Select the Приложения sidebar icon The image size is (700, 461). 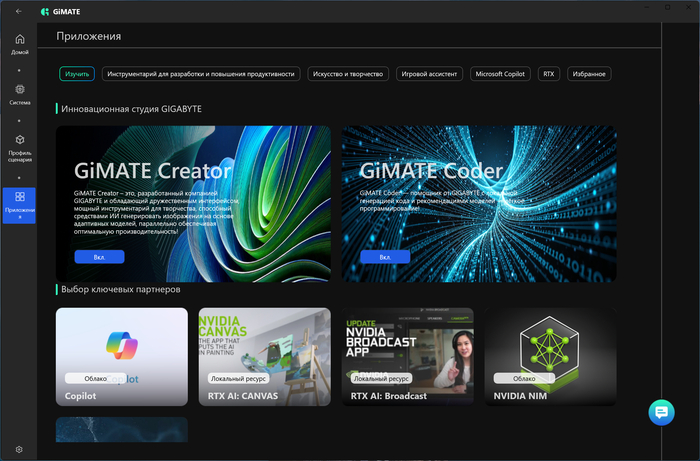pos(20,202)
